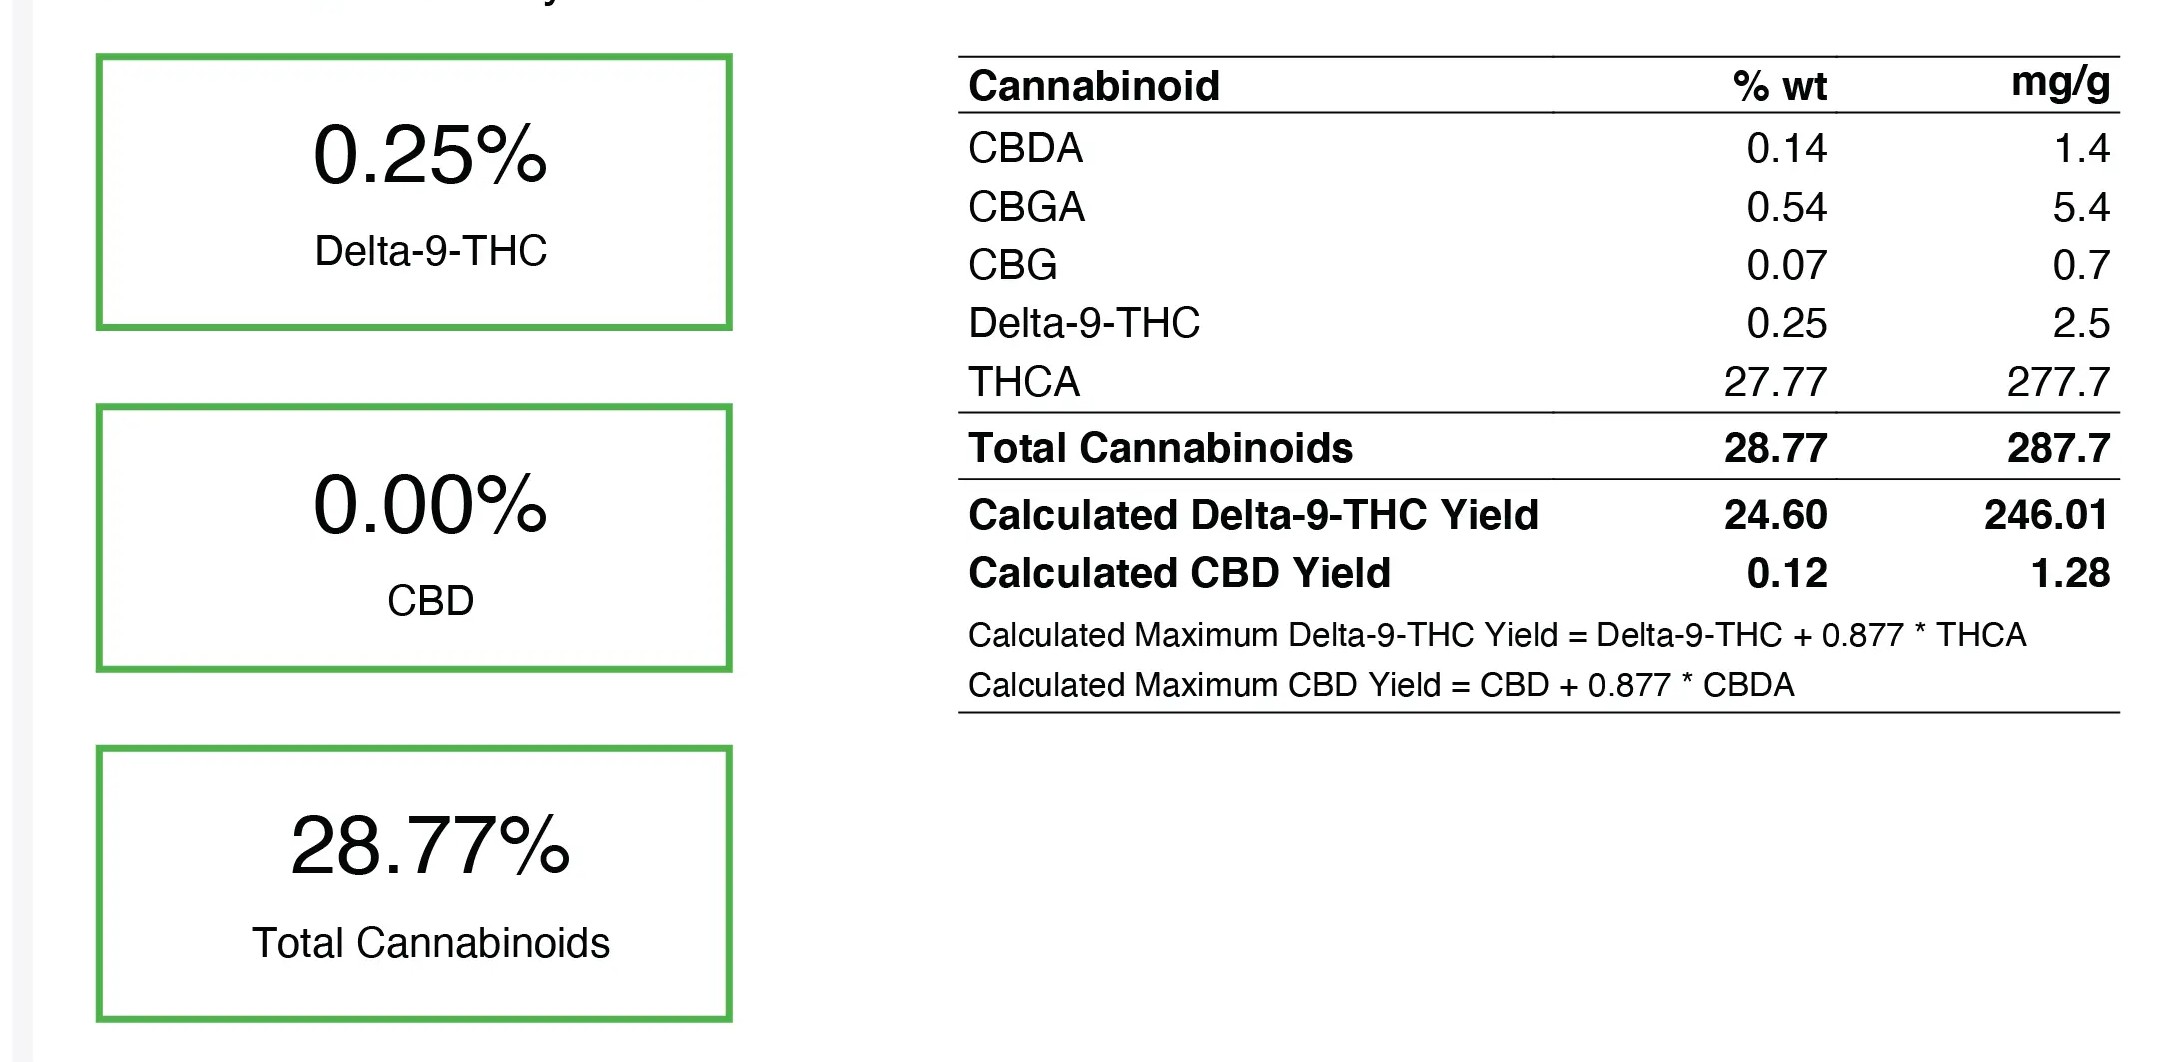
Task: Click the mg/g column header
Action: (x=2061, y=84)
